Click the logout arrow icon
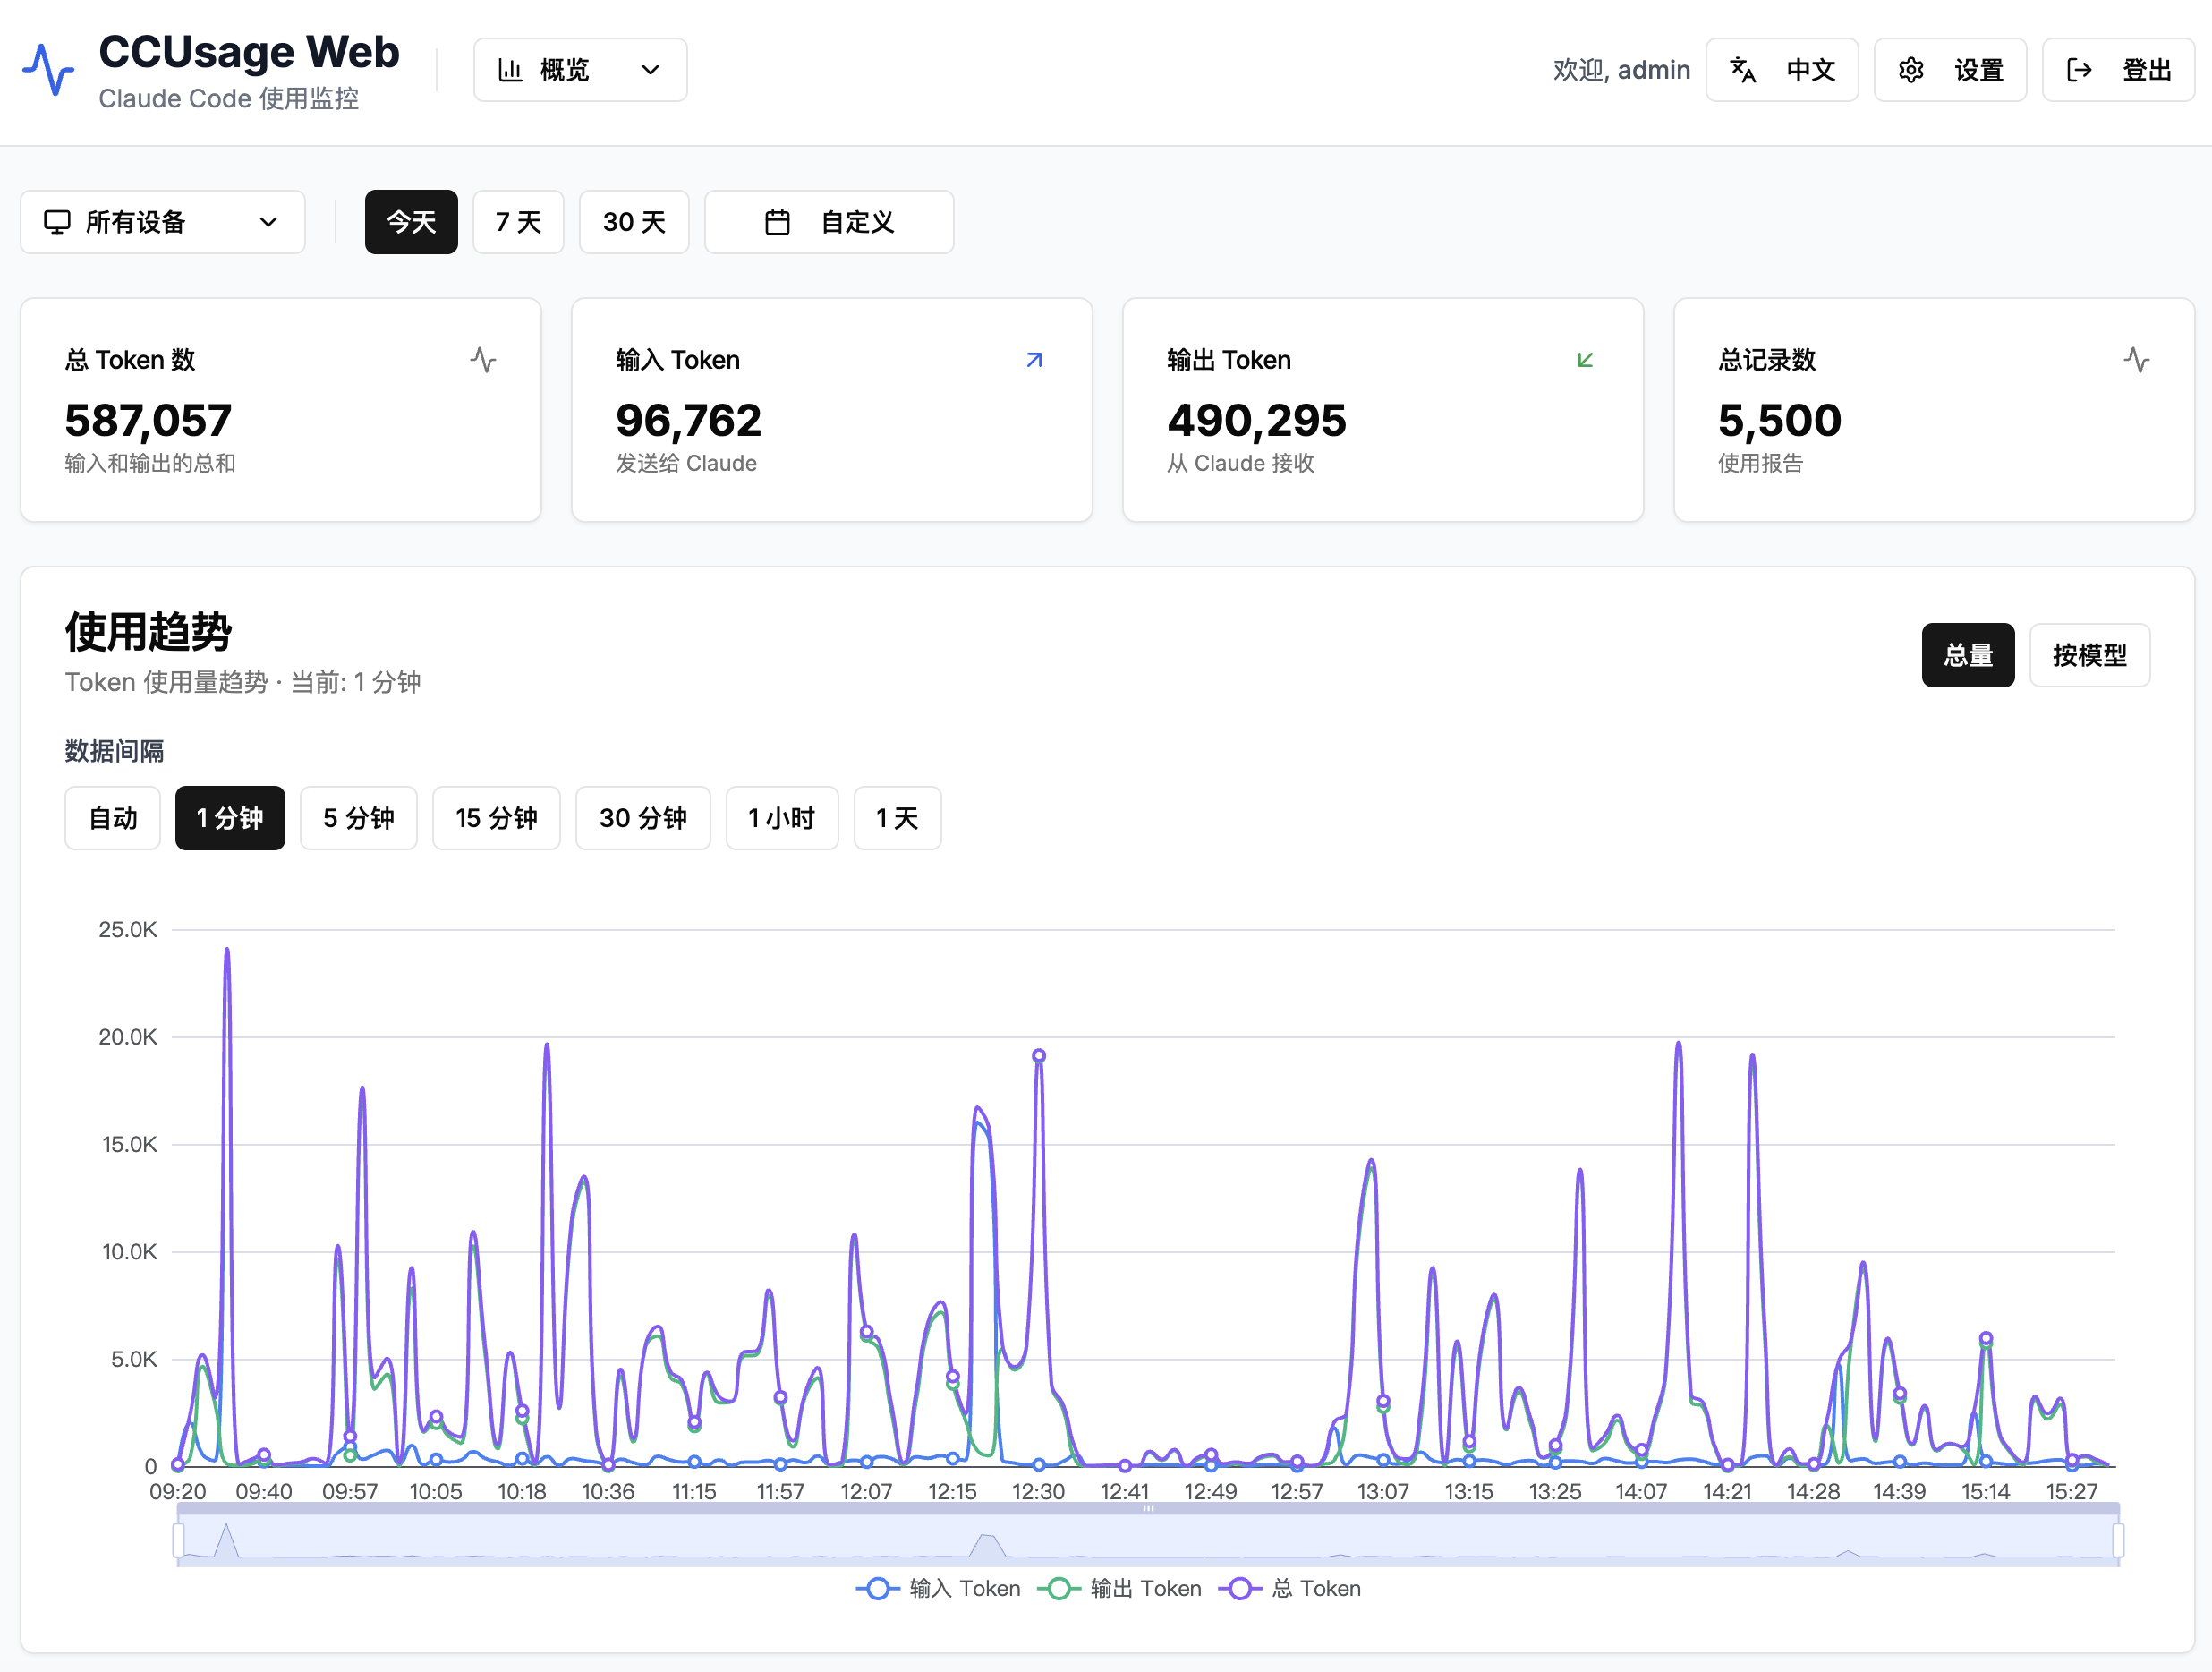 click(x=2079, y=70)
